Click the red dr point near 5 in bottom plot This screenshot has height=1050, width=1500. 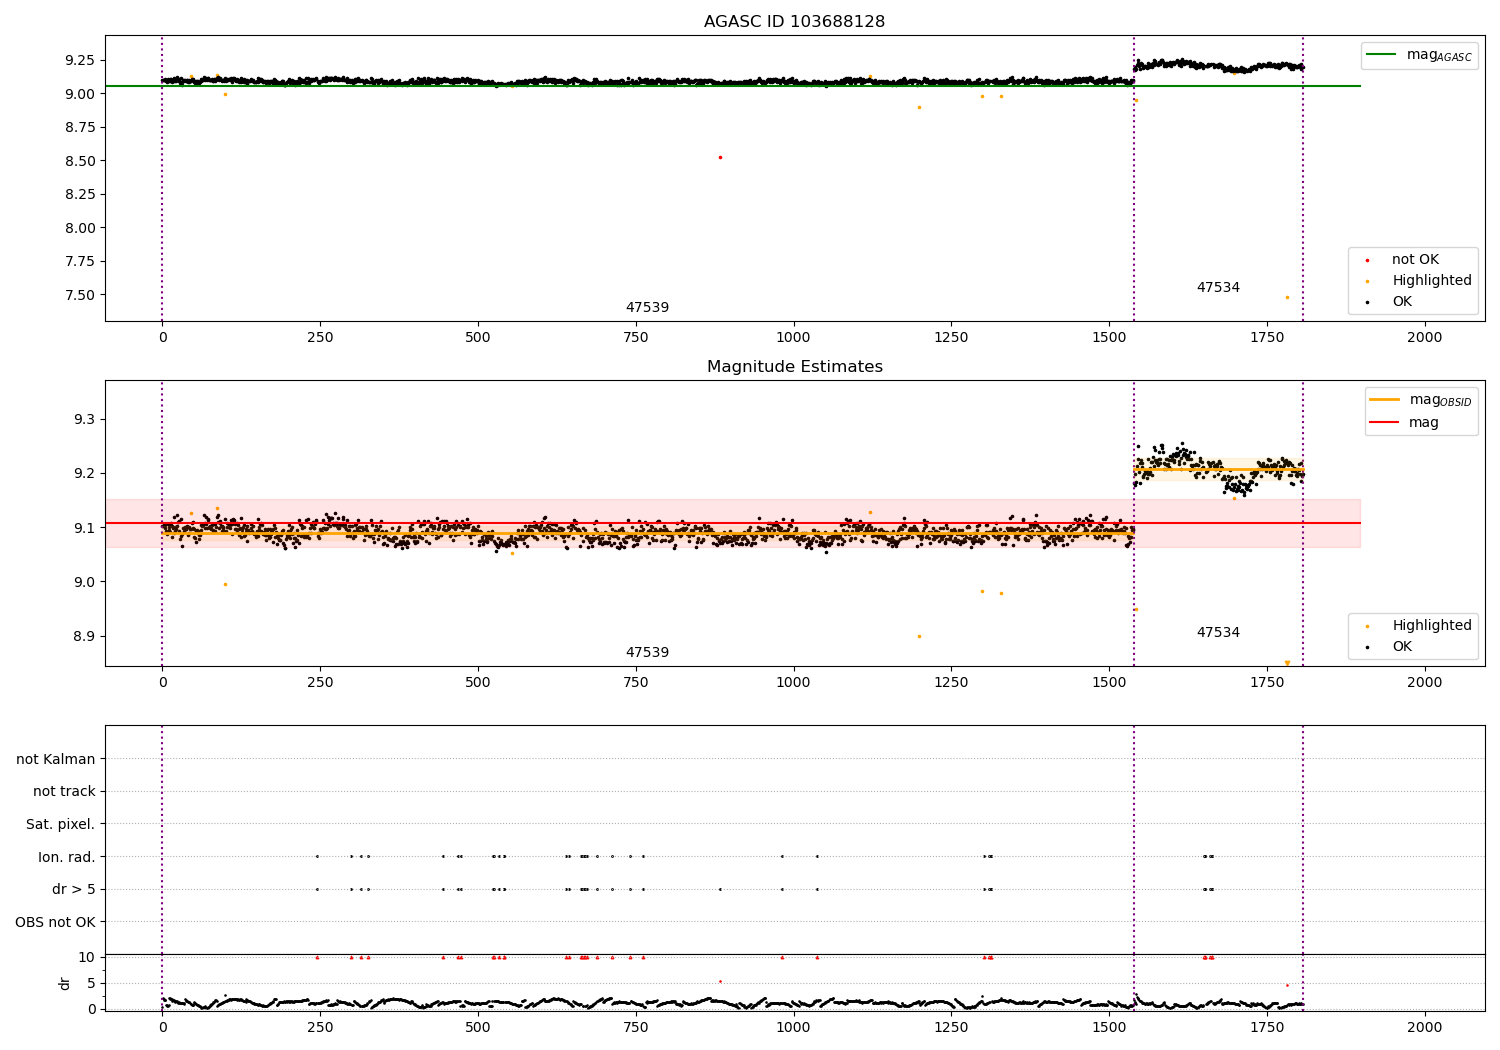[x=720, y=981]
